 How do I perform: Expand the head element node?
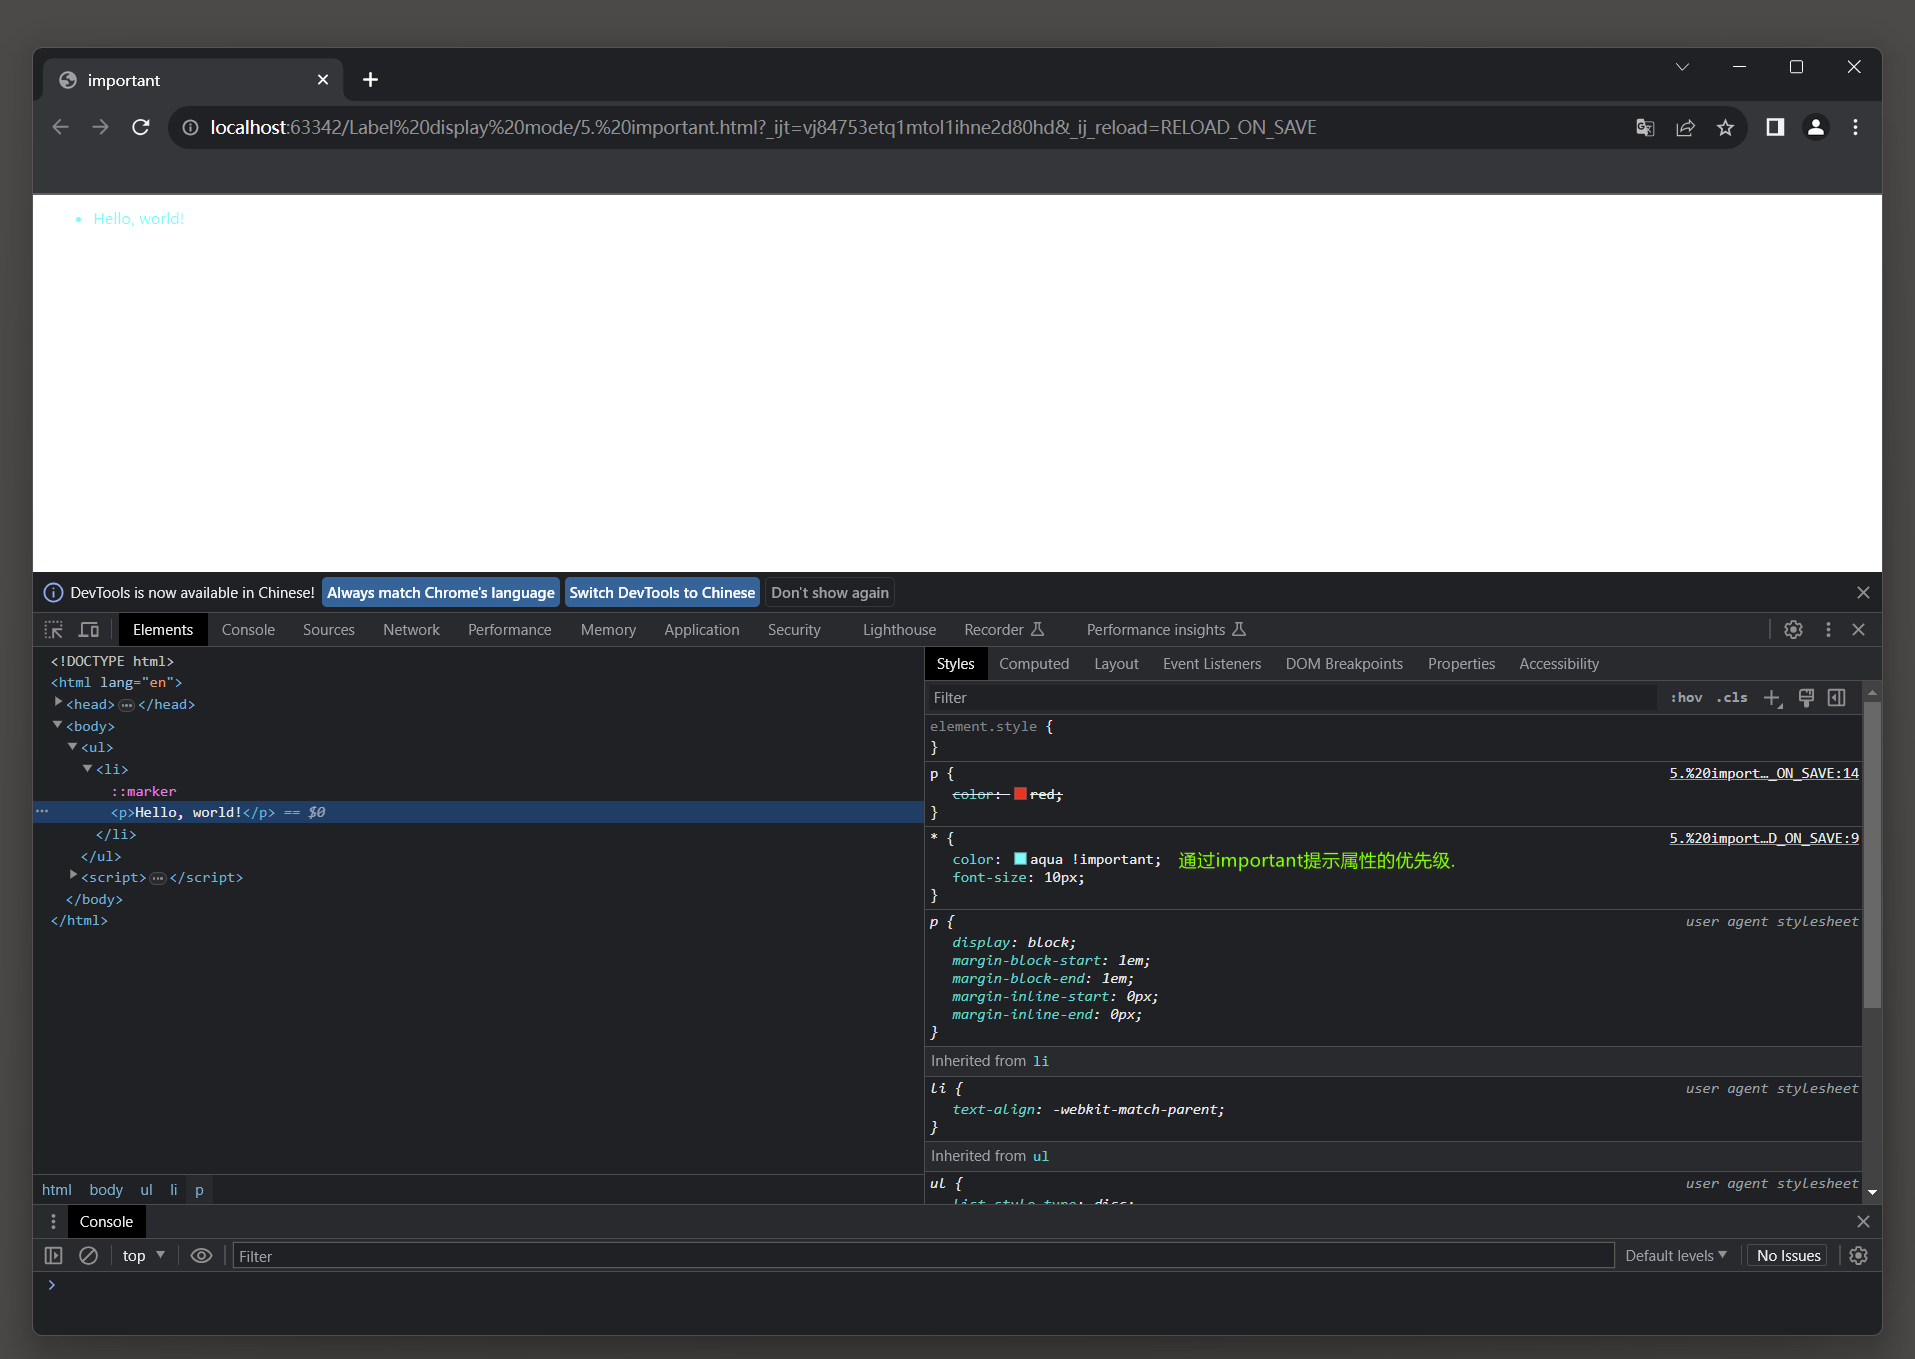pos(58,704)
